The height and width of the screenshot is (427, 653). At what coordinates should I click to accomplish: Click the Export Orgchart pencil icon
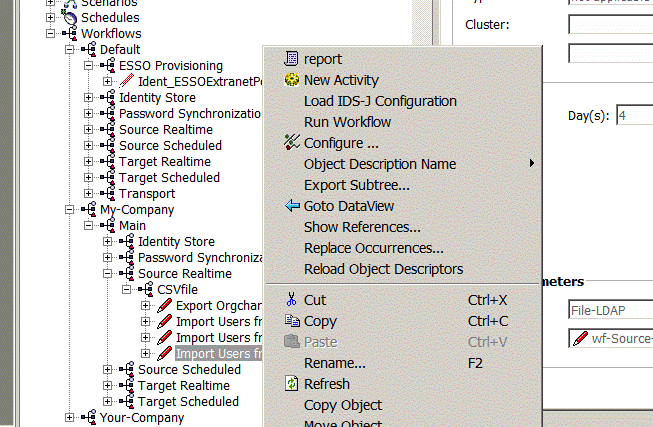[x=165, y=306]
